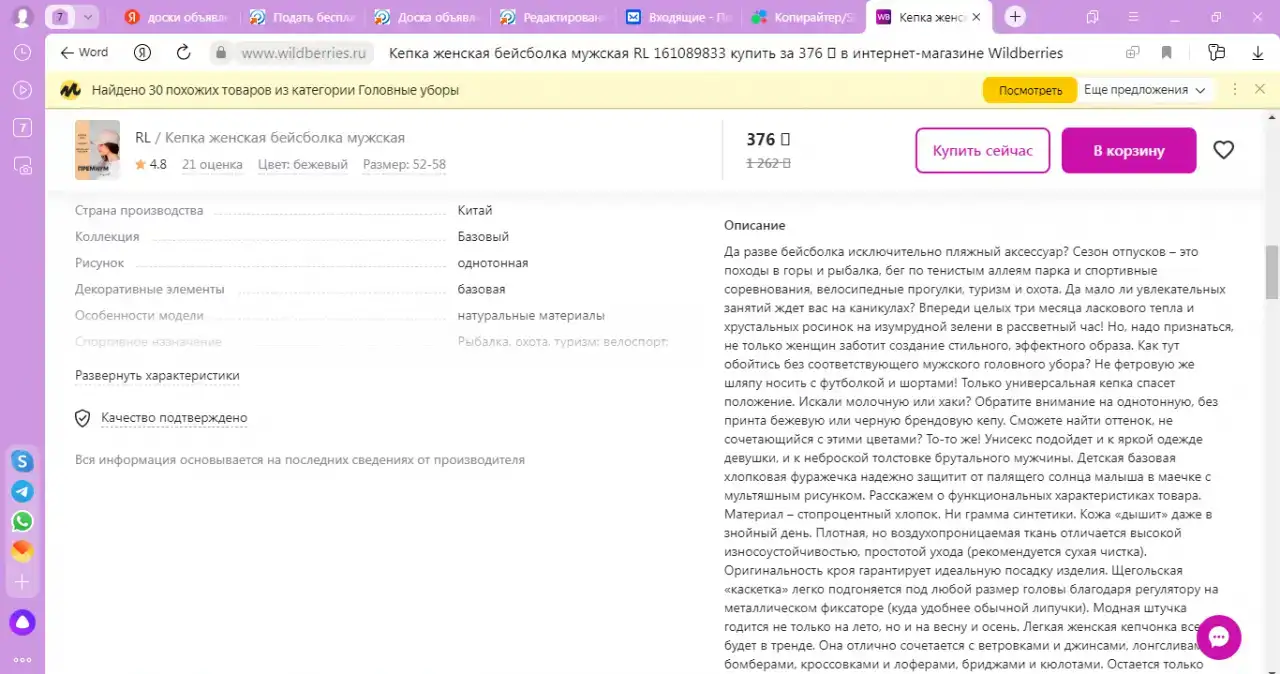
Task: Click the address bar URL wildberries.ru
Action: 304,53
